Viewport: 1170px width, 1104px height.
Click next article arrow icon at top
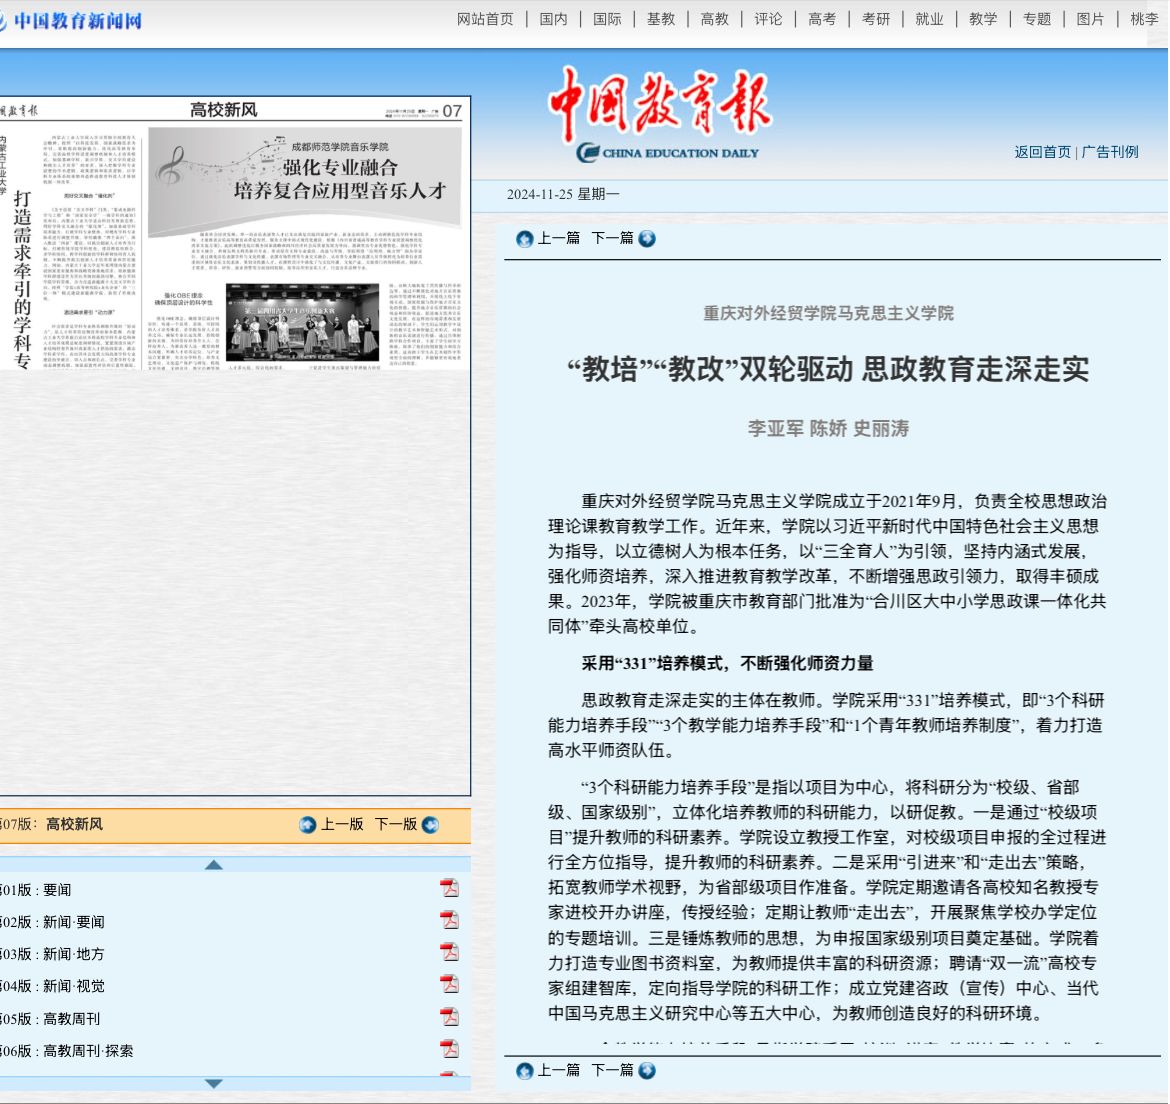pos(647,239)
